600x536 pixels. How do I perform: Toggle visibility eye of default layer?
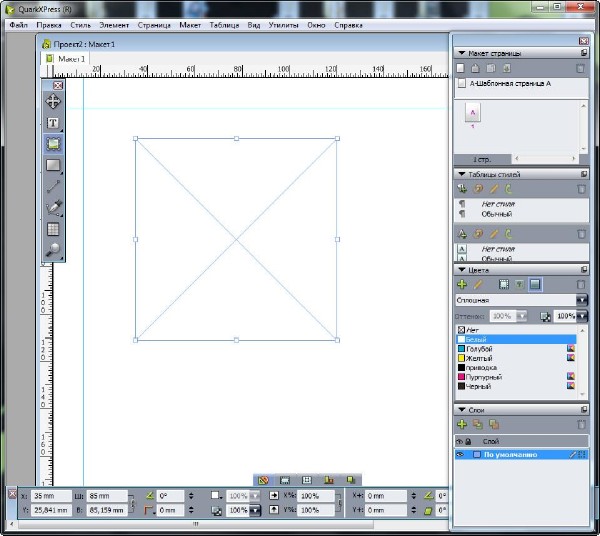pyautogui.click(x=460, y=454)
